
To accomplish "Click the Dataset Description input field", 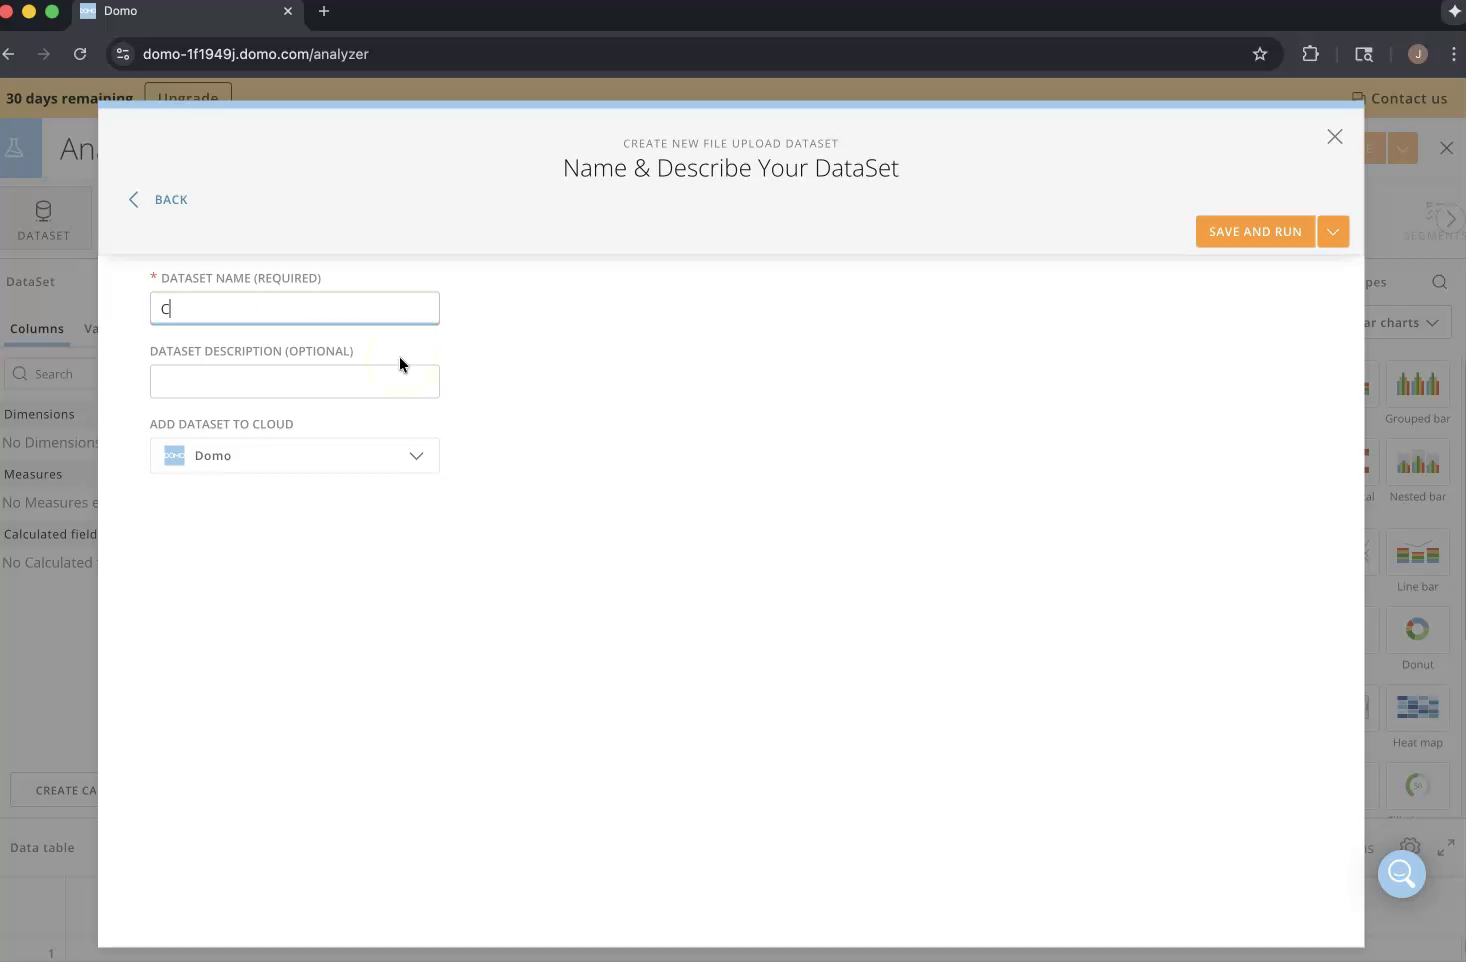I will point(295,381).
